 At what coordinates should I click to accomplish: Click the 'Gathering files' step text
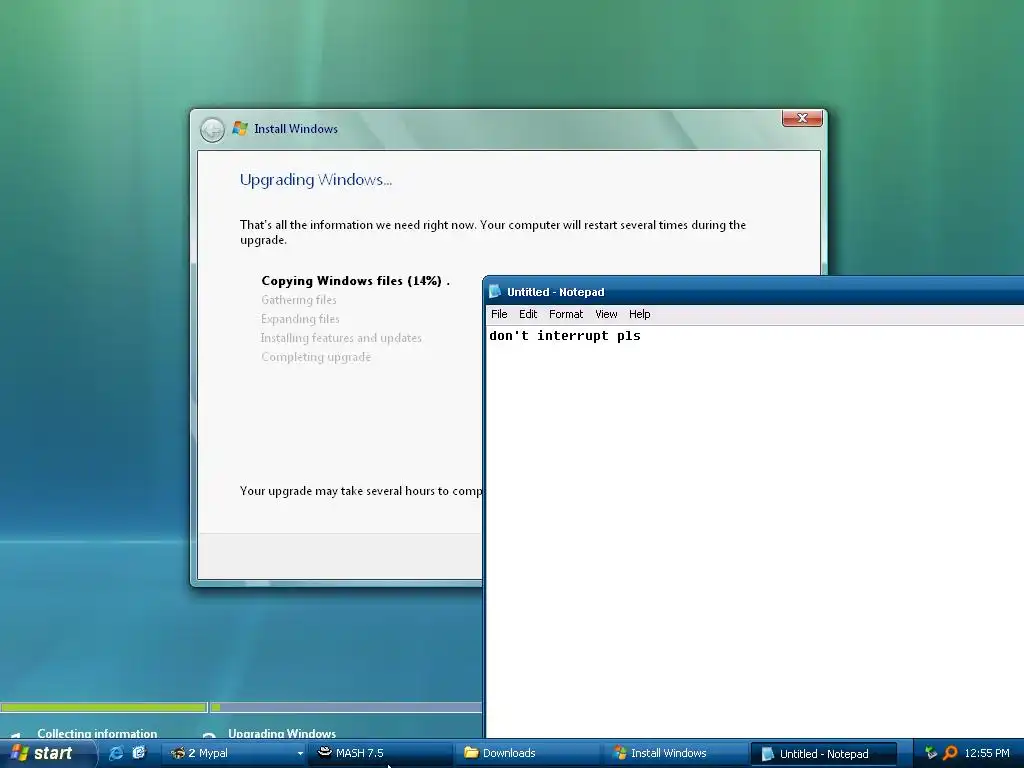tap(298, 300)
